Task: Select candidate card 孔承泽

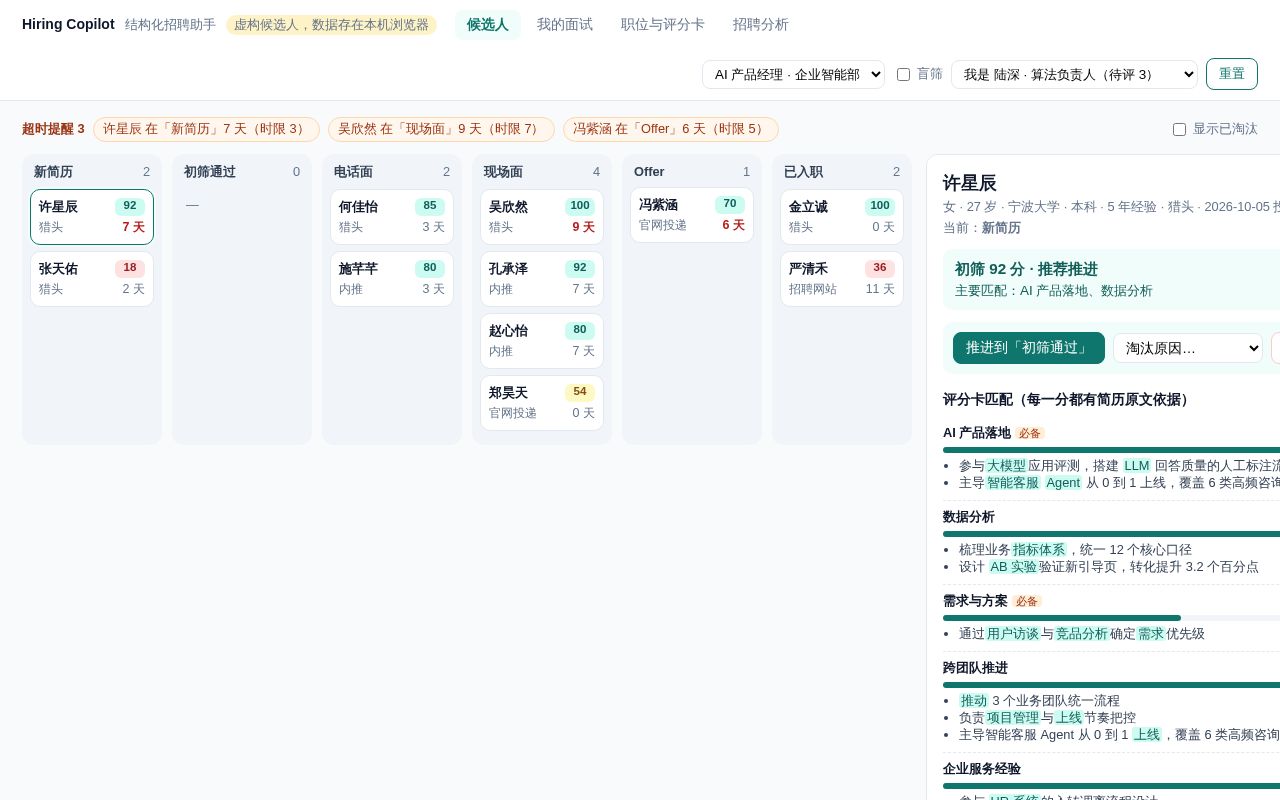Action: coord(542,279)
